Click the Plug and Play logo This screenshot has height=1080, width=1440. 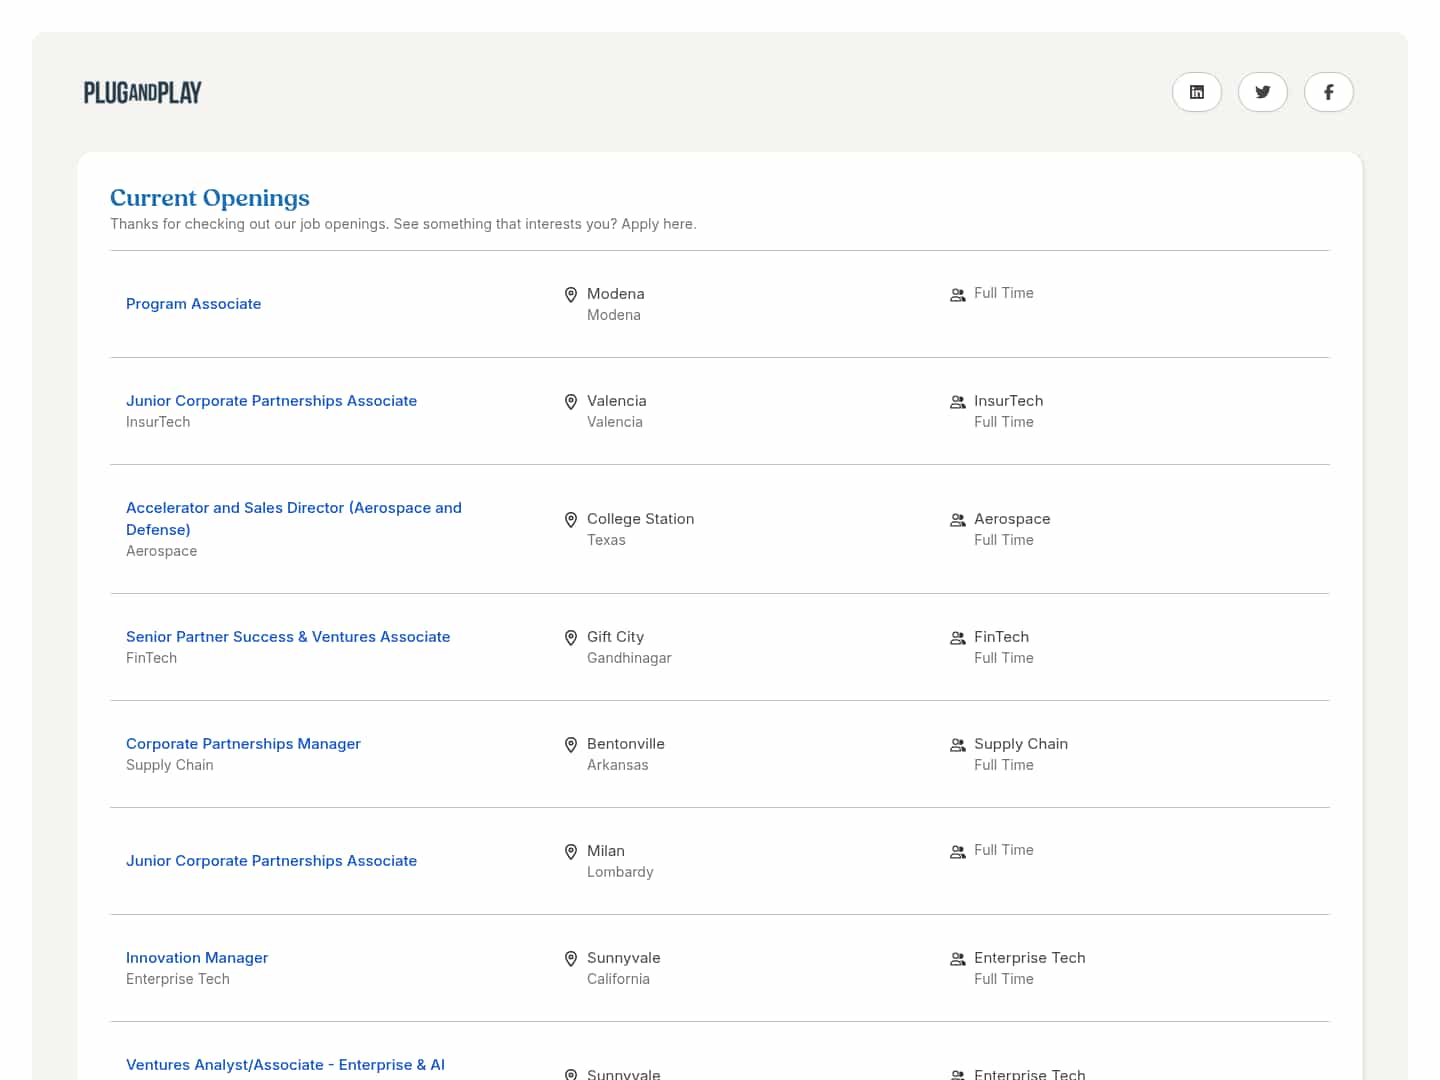(143, 93)
